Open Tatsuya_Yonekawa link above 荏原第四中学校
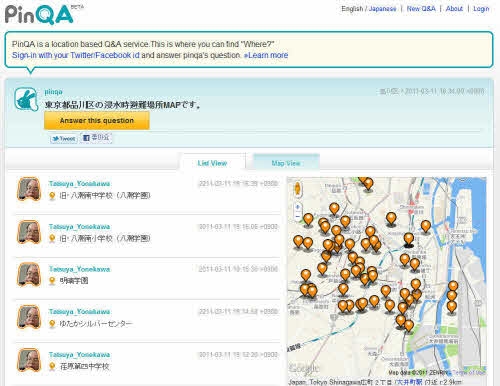The height and width of the screenshot is (386, 500). click(x=79, y=355)
